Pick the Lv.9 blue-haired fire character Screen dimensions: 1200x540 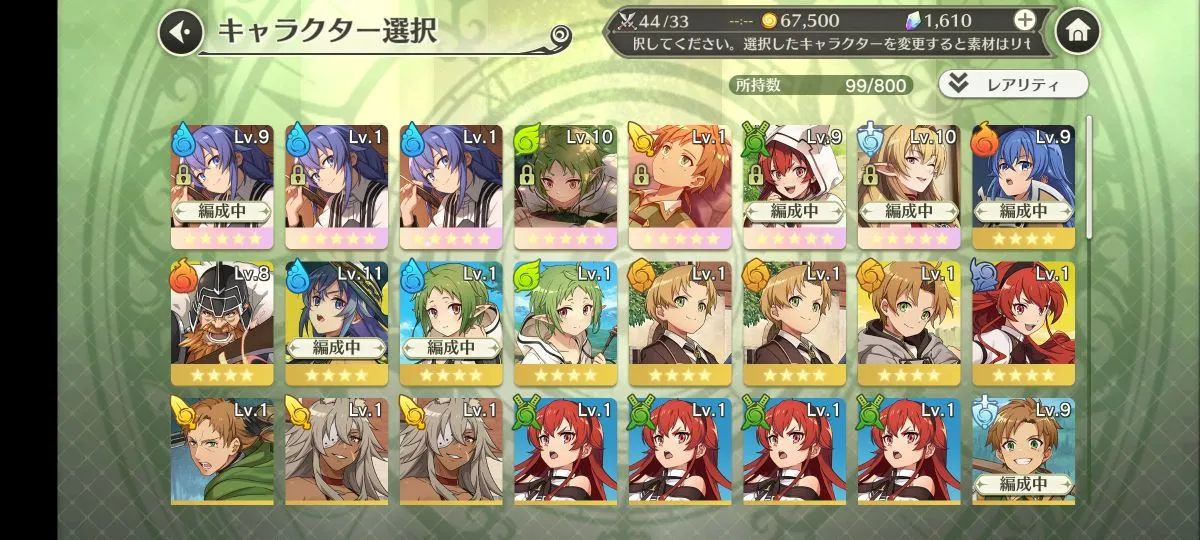[x=1022, y=187]
